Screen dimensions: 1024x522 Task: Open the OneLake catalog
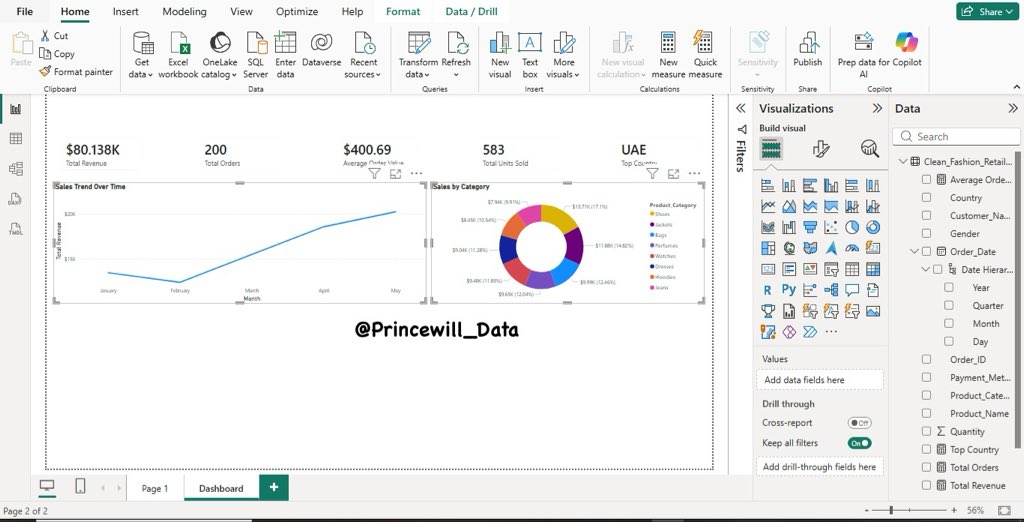(x=219, y=55)
